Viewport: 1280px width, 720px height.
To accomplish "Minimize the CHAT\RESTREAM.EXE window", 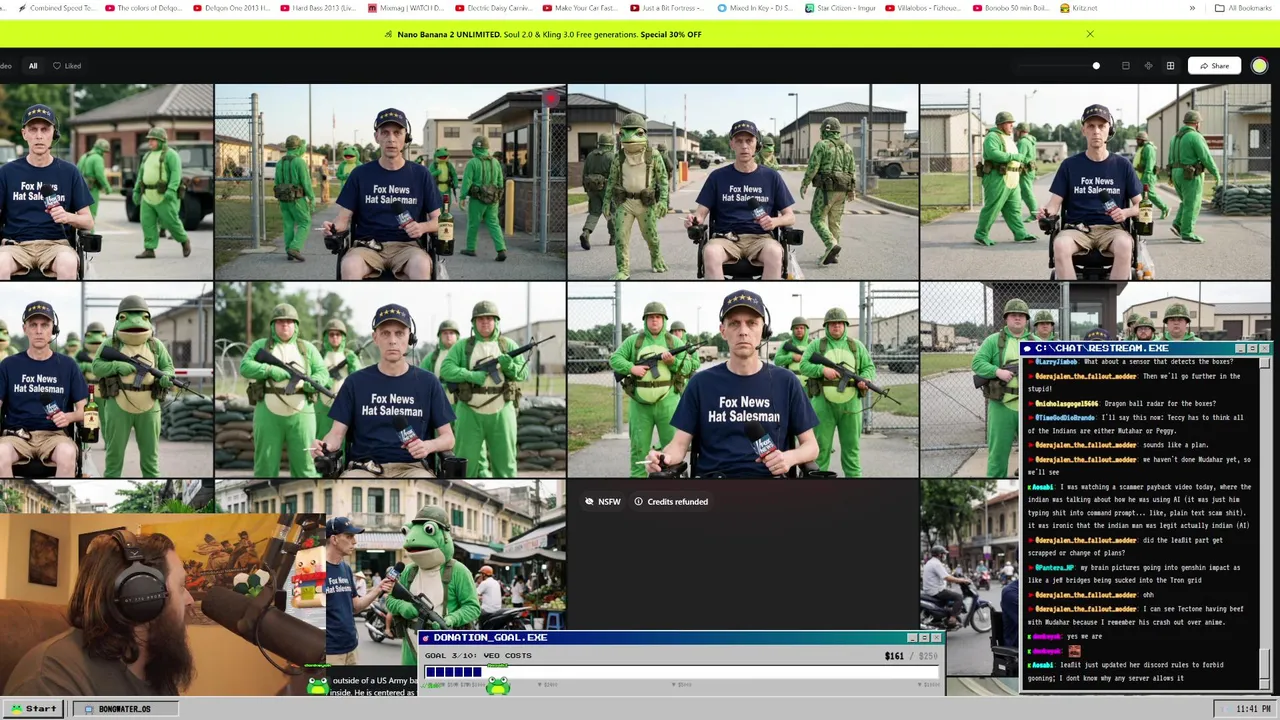I will [1241, 348].
